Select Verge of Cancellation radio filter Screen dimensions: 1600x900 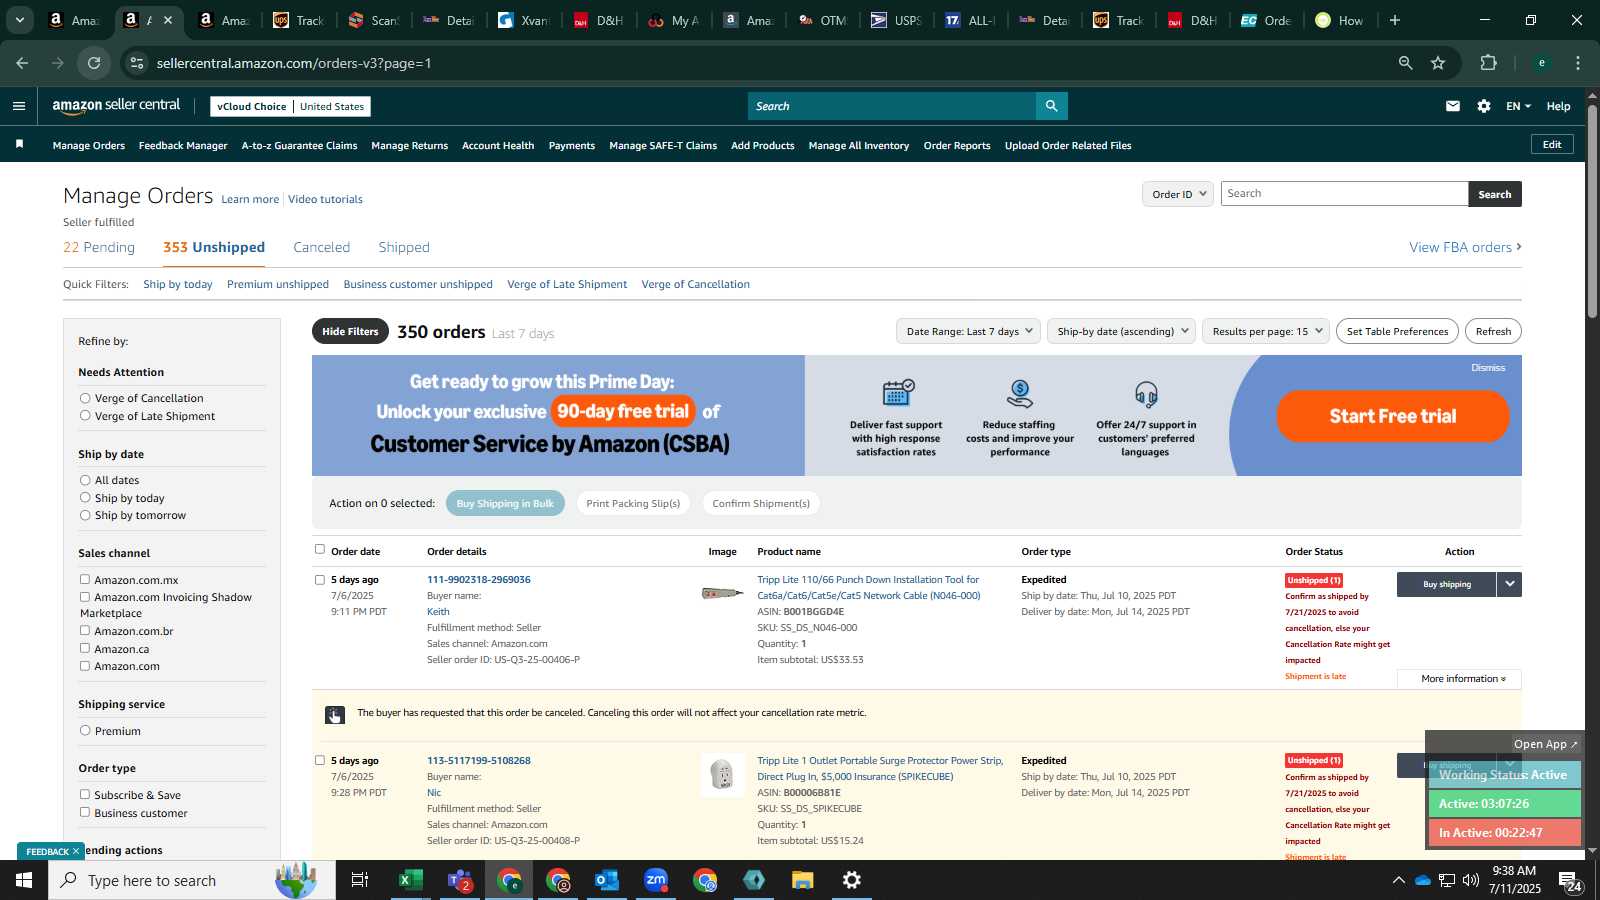pyautogui.click(x=85, y=398)
